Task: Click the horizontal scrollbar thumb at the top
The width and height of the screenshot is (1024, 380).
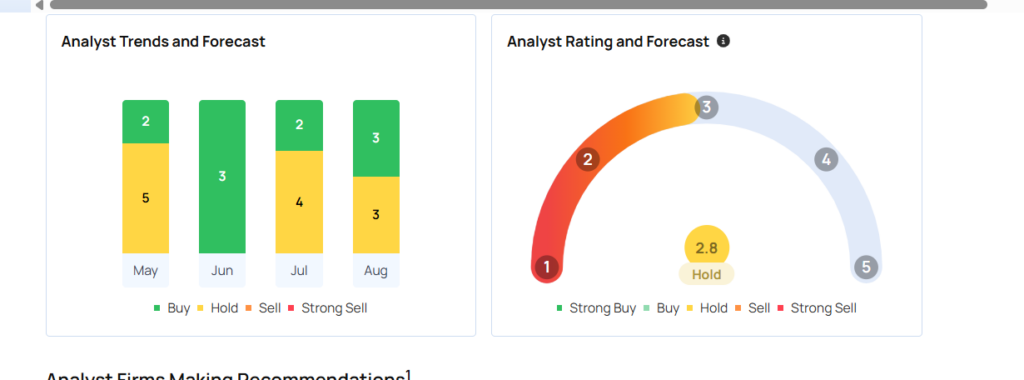Action: coord(519,5)
